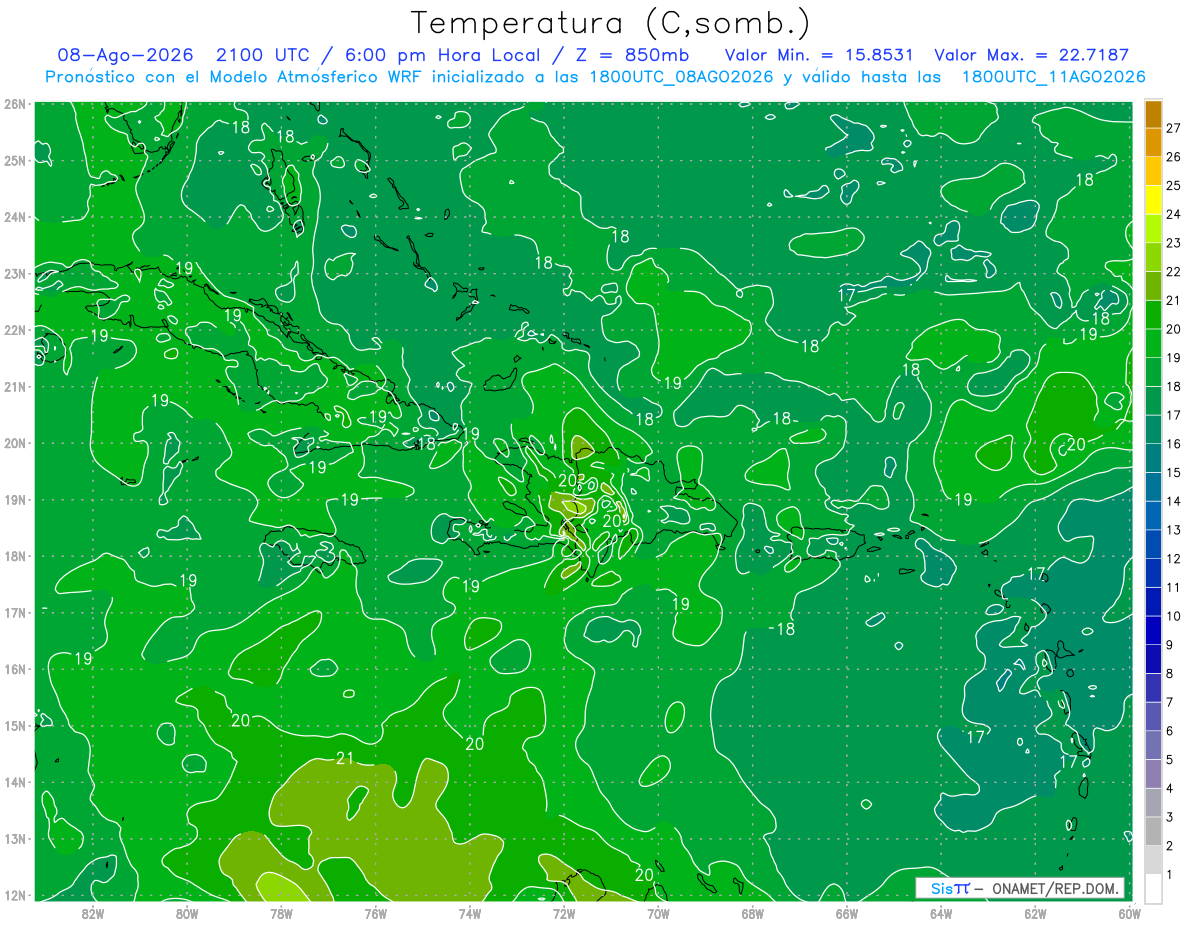Viewport: 1200px width, 927px height.
Task: Click "Valor Max. = 22.7187"
Action: click(x=1031, y=56)
